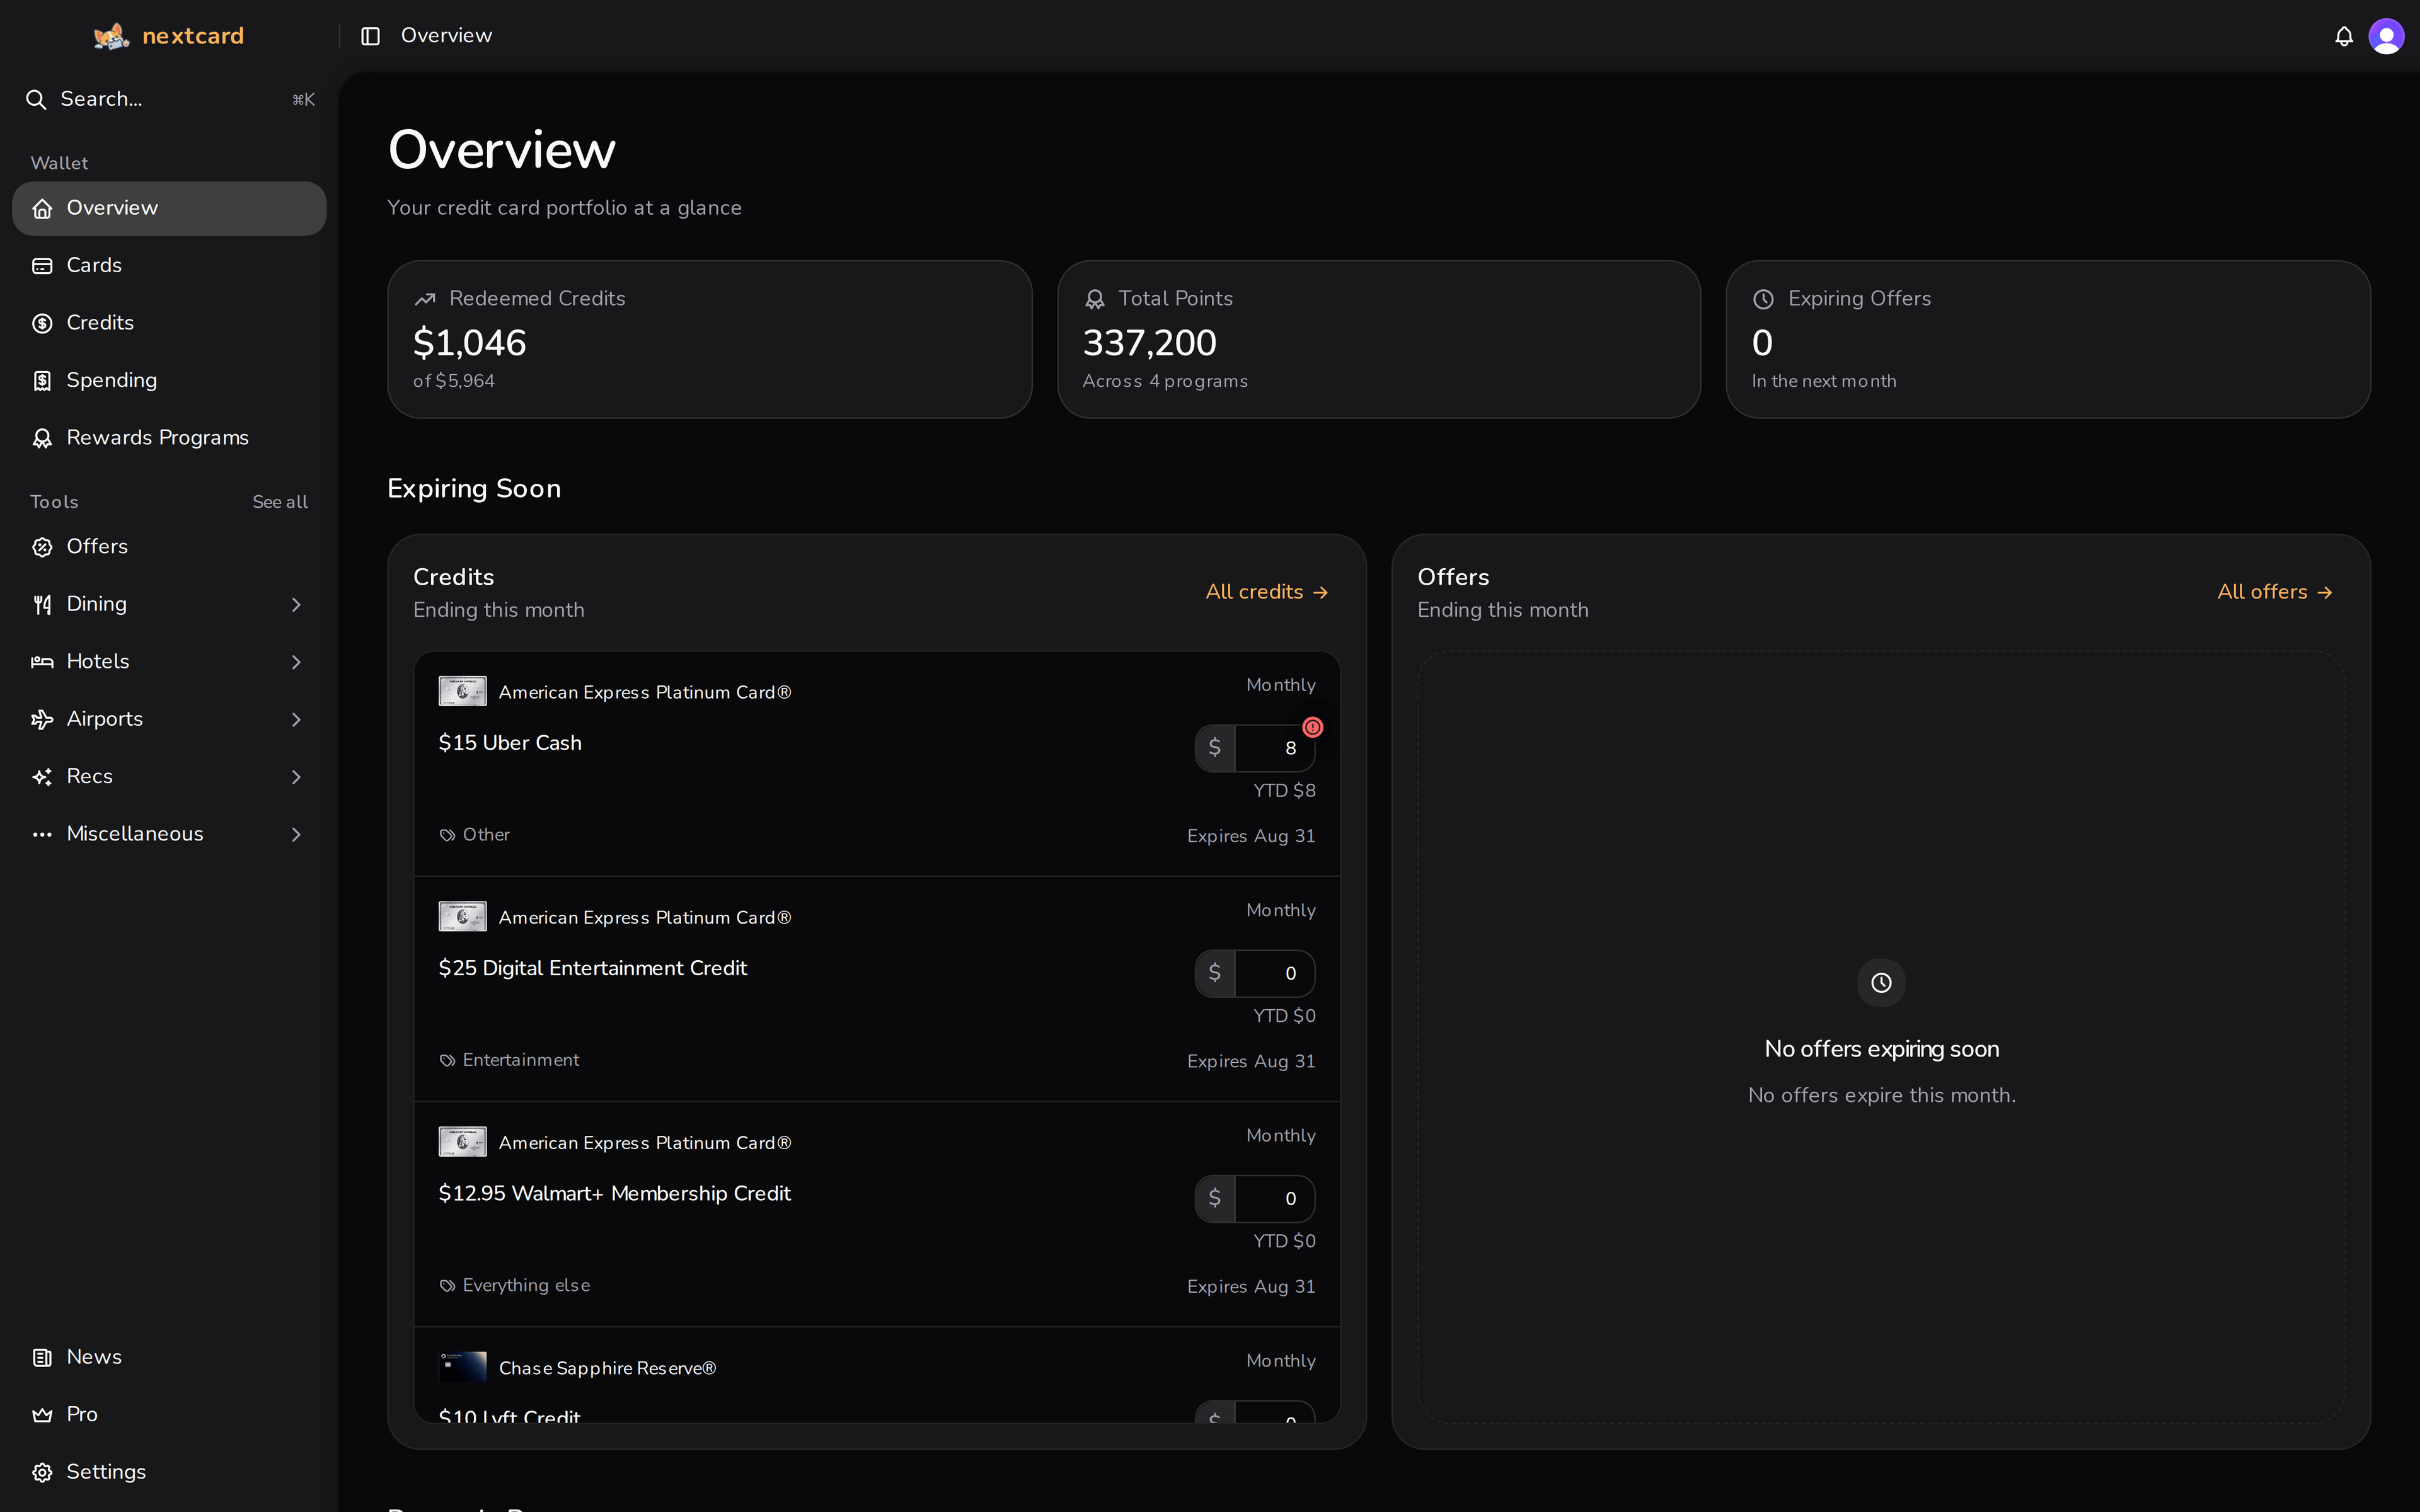Click the Chase Sapphire Reserve card thumbnail

pyautogui.click(x=463, y=1367)
